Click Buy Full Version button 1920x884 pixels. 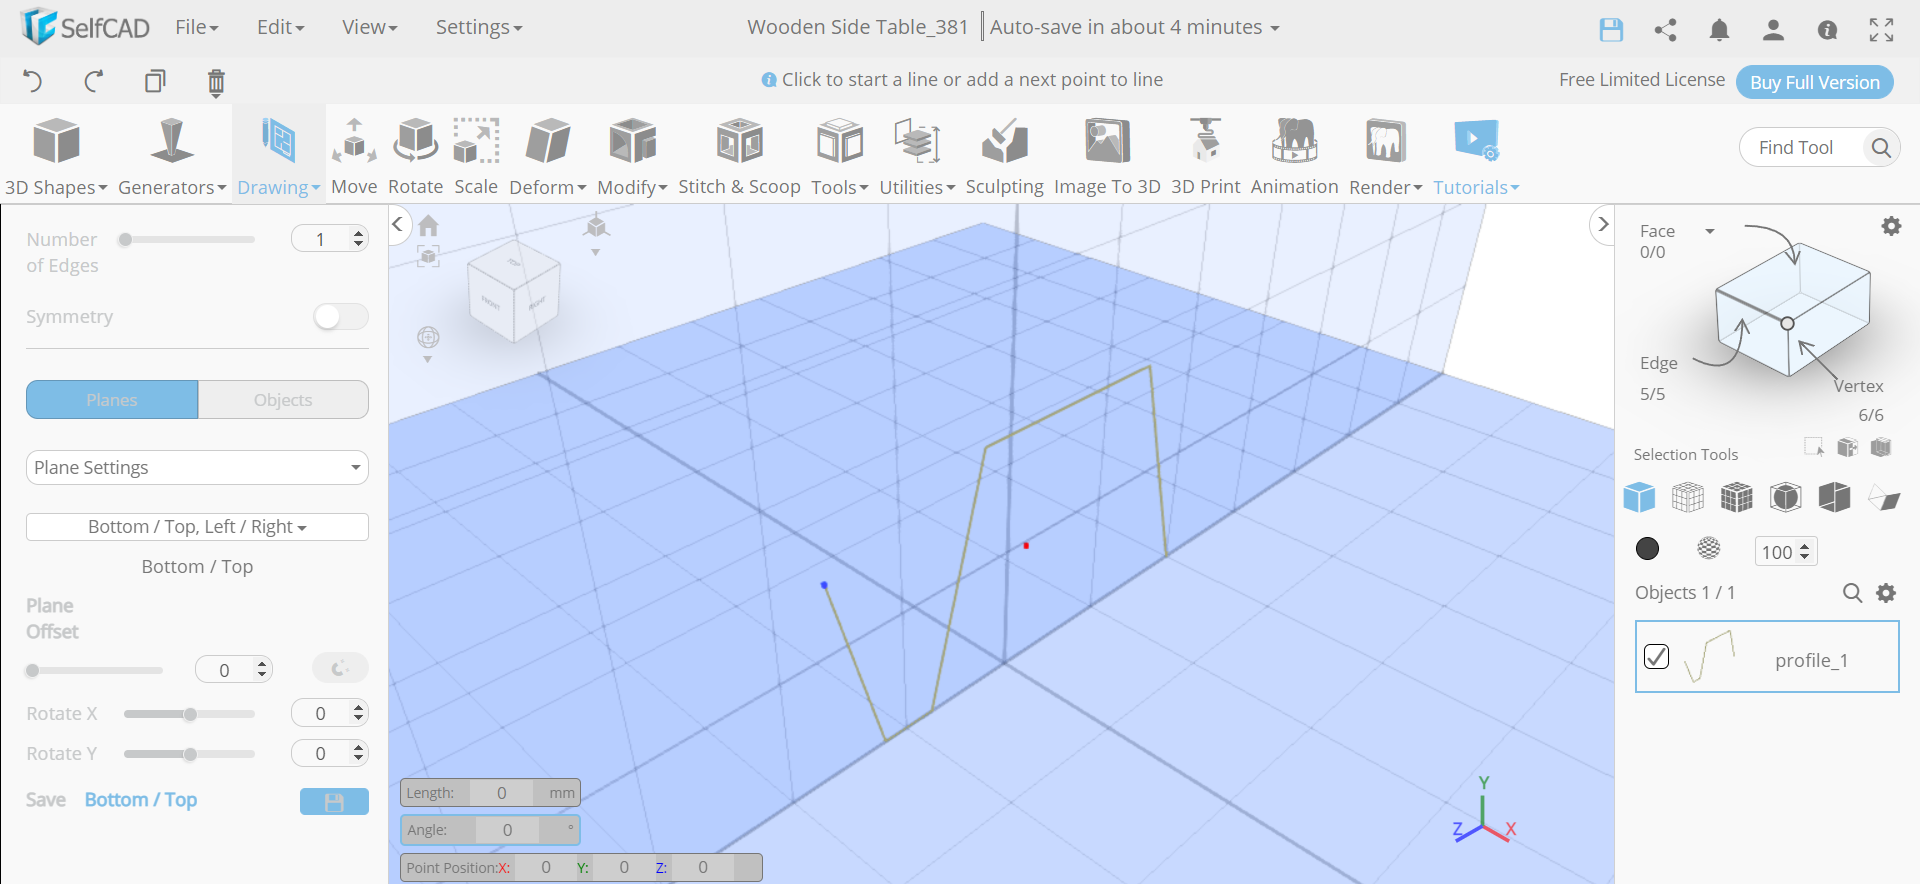pyautogui.click(x=1814, y=82)
